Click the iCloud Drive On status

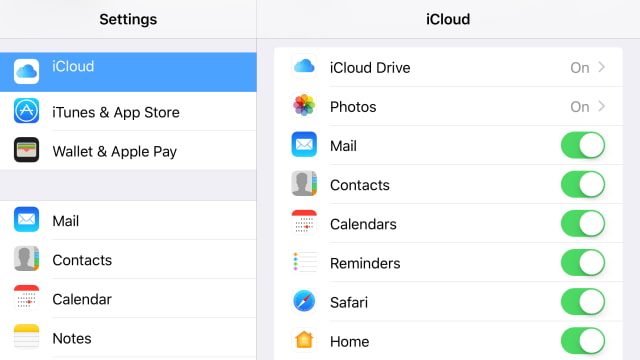(580, 68)
